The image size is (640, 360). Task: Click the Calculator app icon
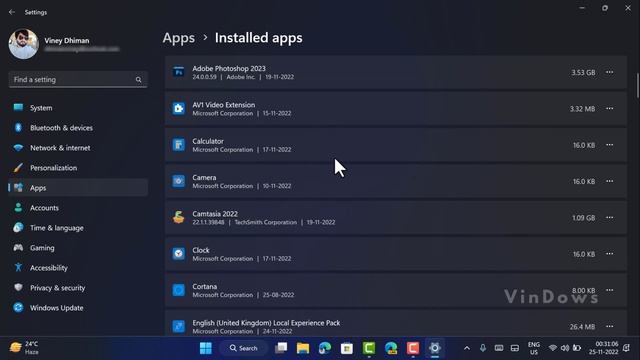(178, 145)
